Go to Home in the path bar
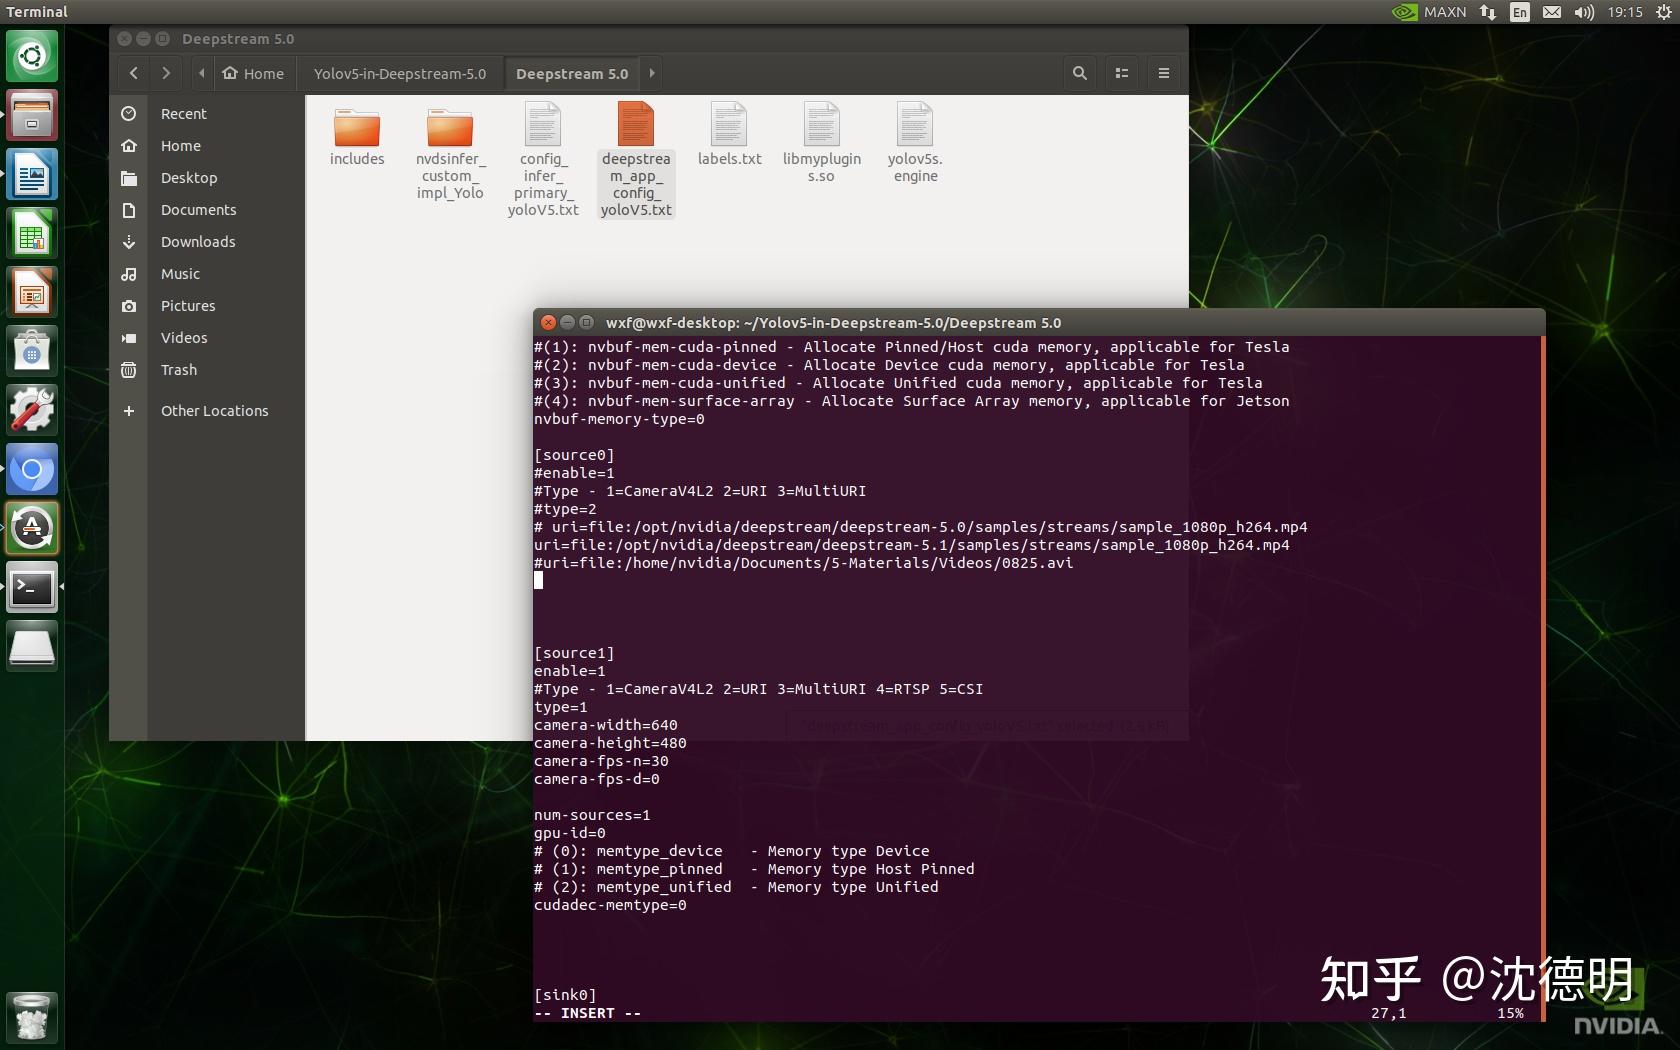The width and height of the screenshot is (1680, 1050). pyautogui.click(x=253, y=73)
